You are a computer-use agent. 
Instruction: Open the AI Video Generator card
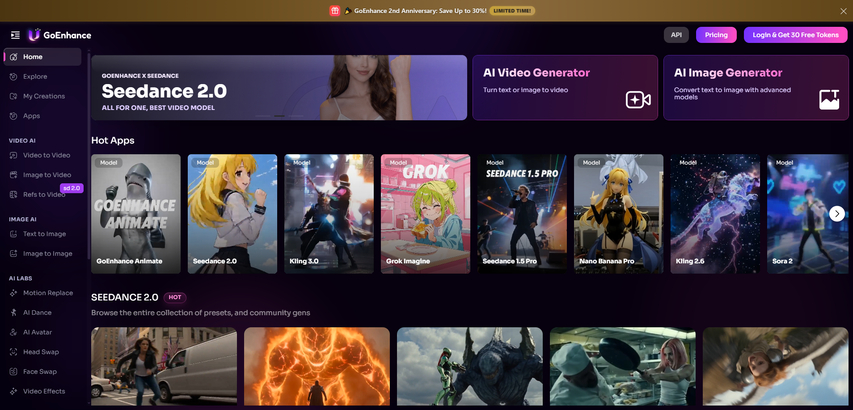pyautogui.click(x=565, y=88)
